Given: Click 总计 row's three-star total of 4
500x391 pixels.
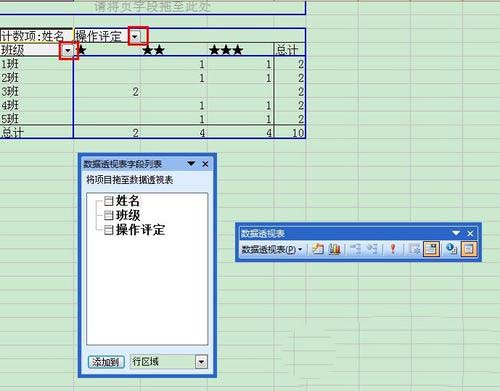Looking at the screenshot, I should pos(269,133).
